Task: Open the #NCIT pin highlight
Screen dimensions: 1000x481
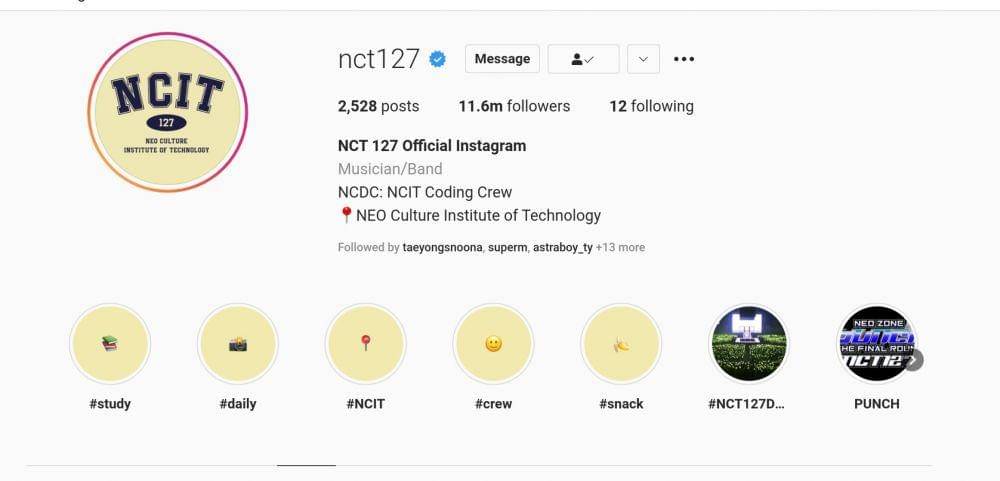Action: click(365, 344)
